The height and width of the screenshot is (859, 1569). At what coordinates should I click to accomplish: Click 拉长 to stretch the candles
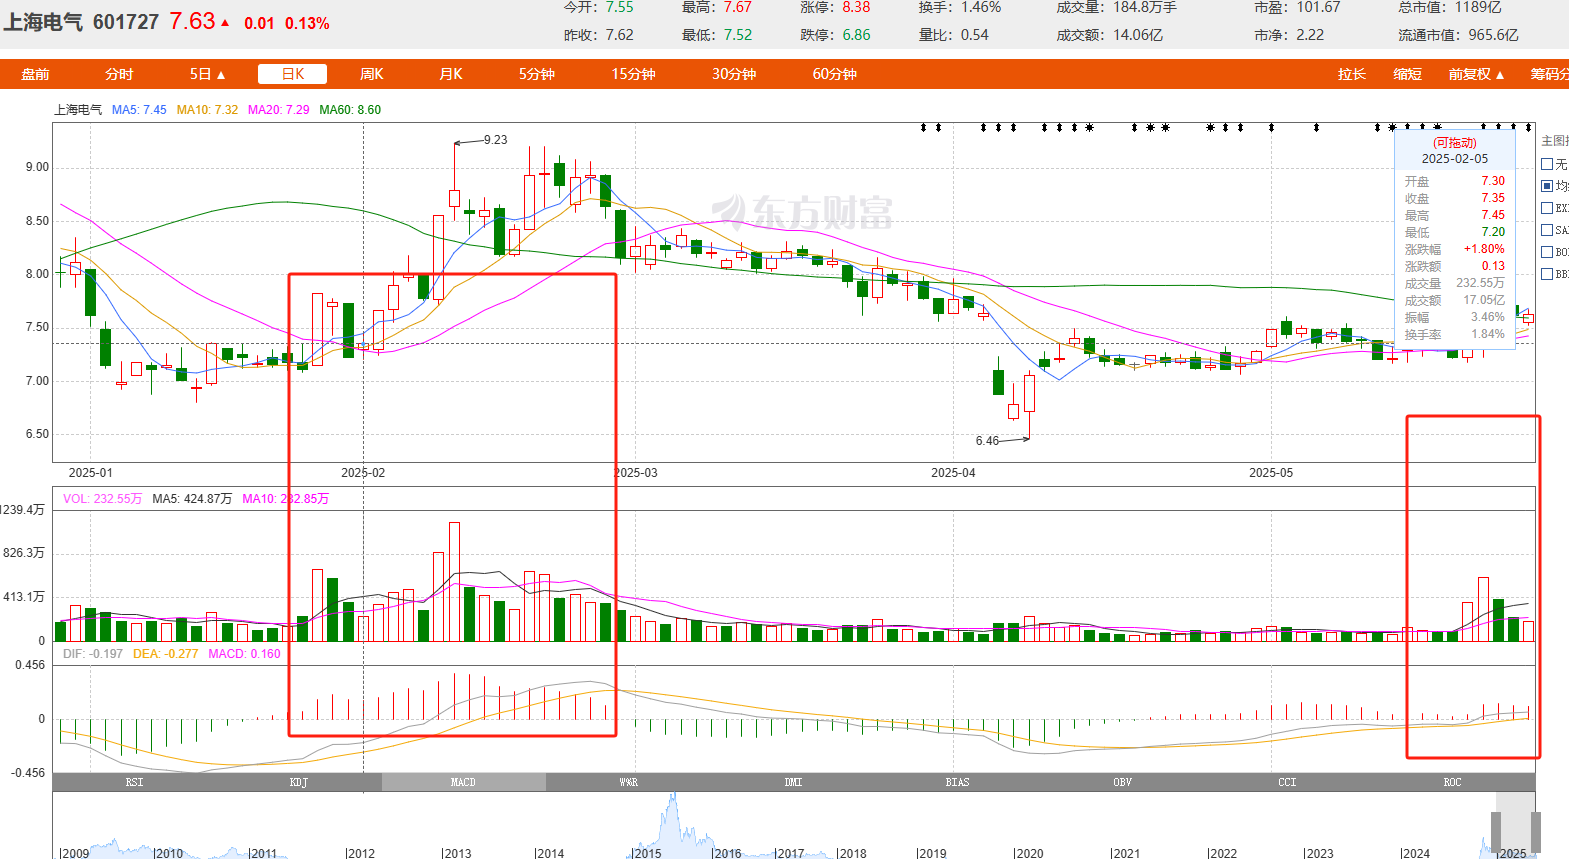click(1352, 74)
